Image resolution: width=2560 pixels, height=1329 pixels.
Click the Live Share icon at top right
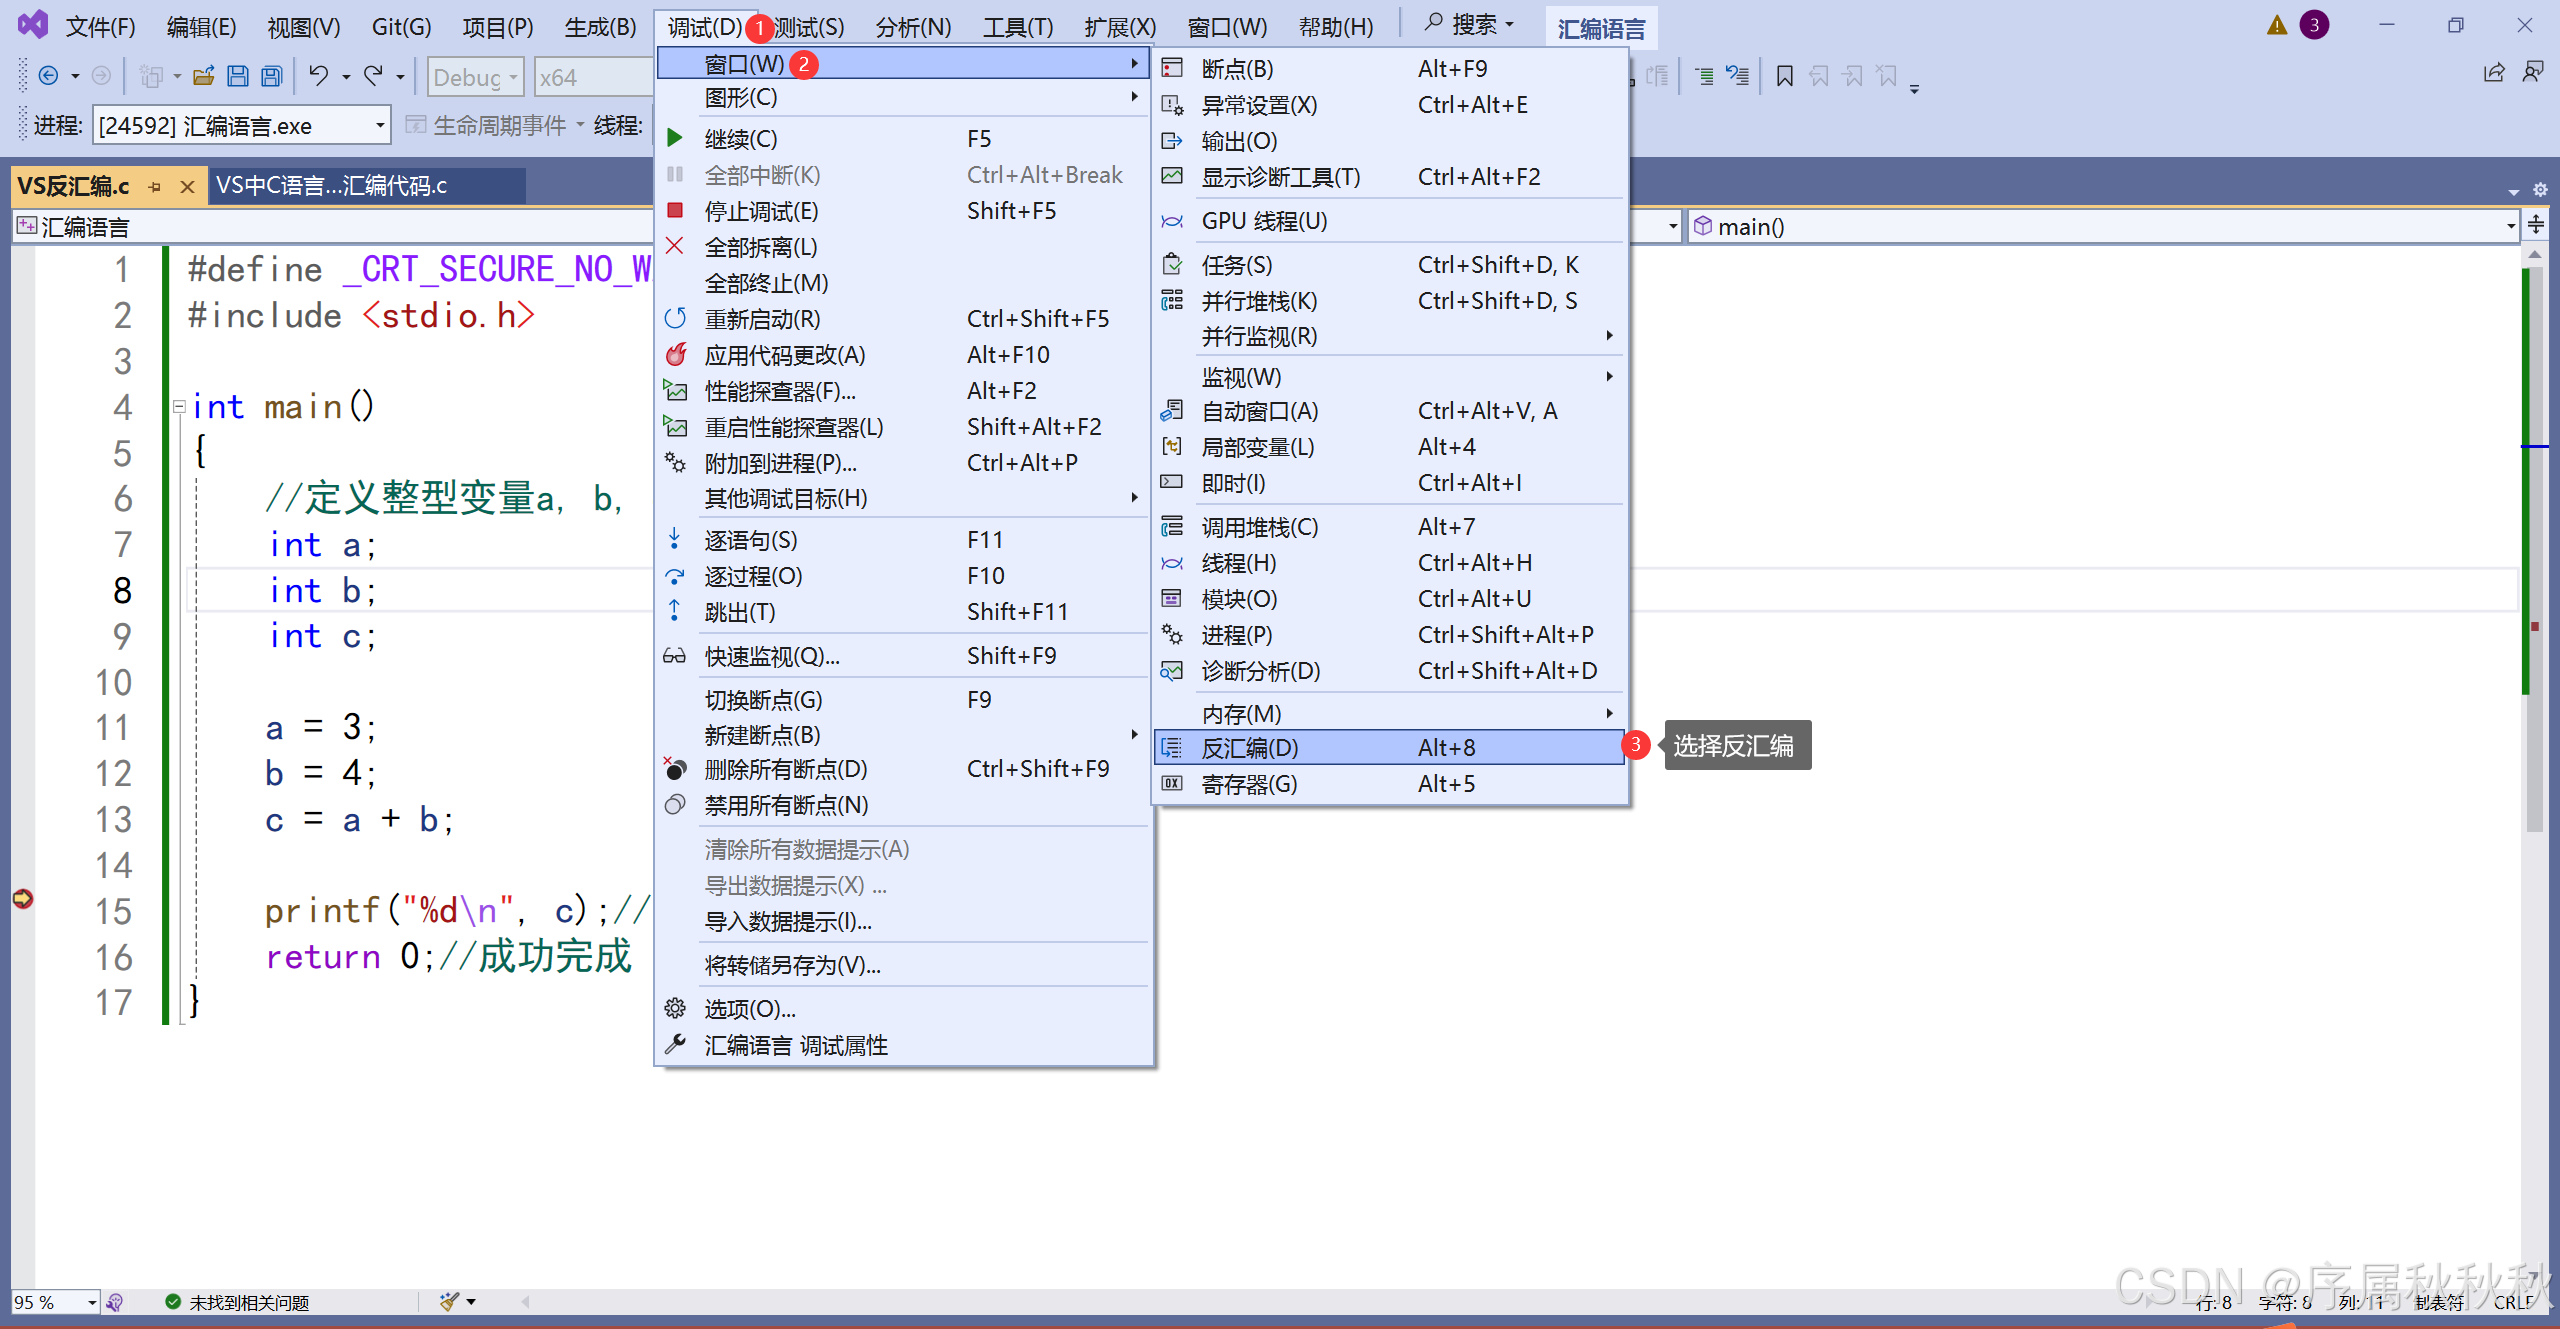2494,73
